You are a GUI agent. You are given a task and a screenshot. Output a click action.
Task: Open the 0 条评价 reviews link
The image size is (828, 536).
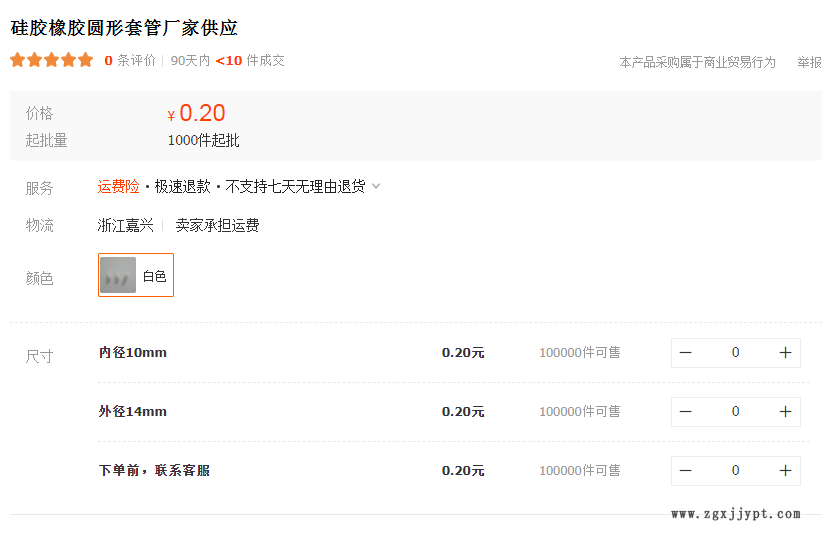pyautogui.click(x=130, y=60)
